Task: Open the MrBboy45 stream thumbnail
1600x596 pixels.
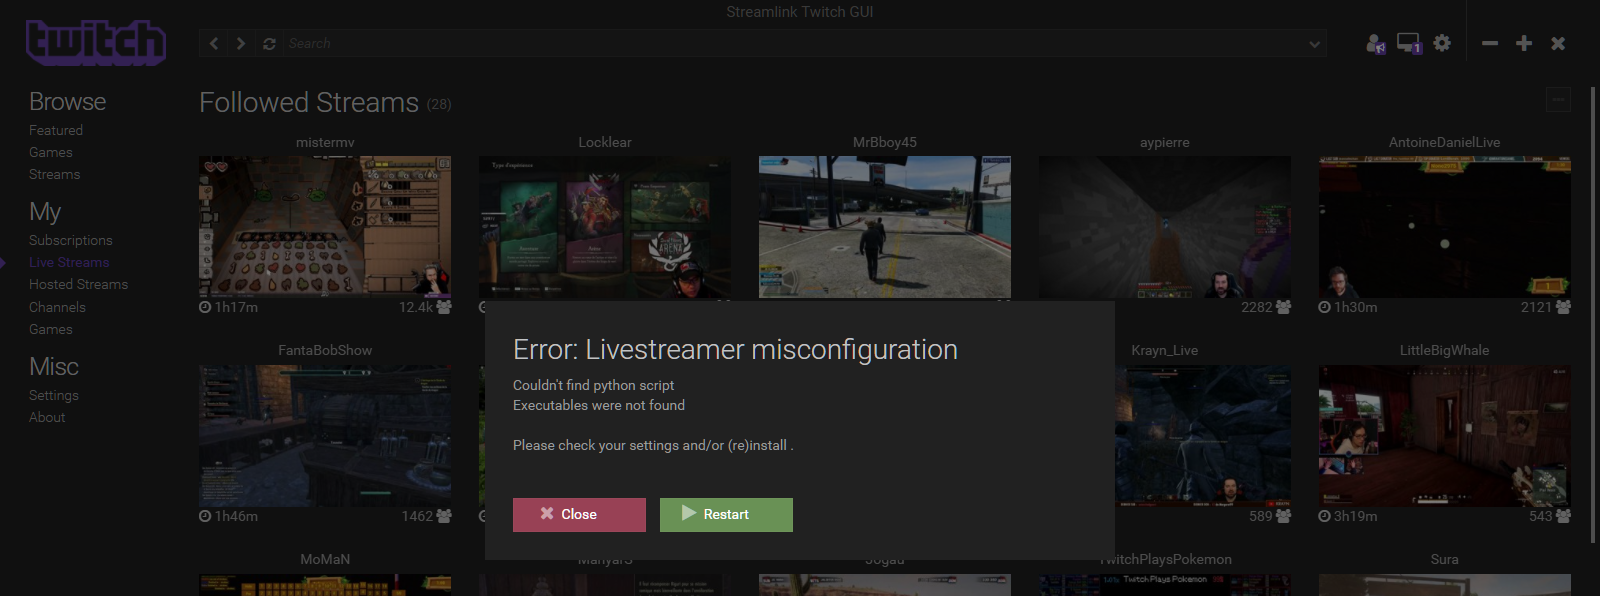Action: [x=885, y=227]
